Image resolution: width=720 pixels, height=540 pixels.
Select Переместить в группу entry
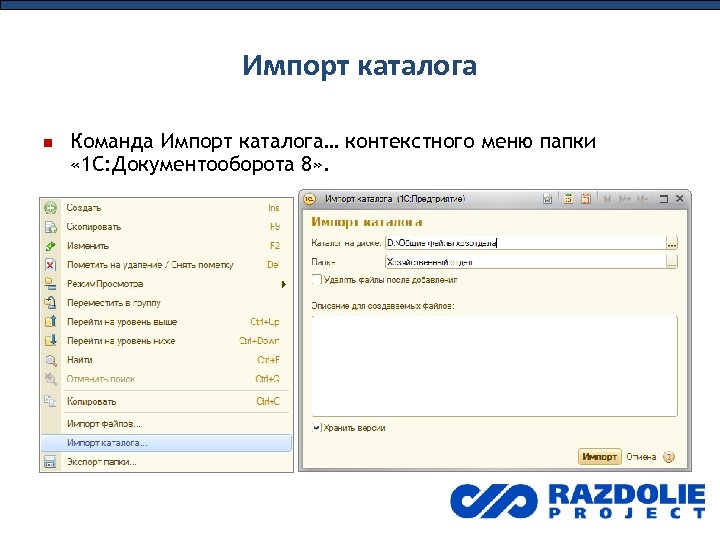point(167,303)
